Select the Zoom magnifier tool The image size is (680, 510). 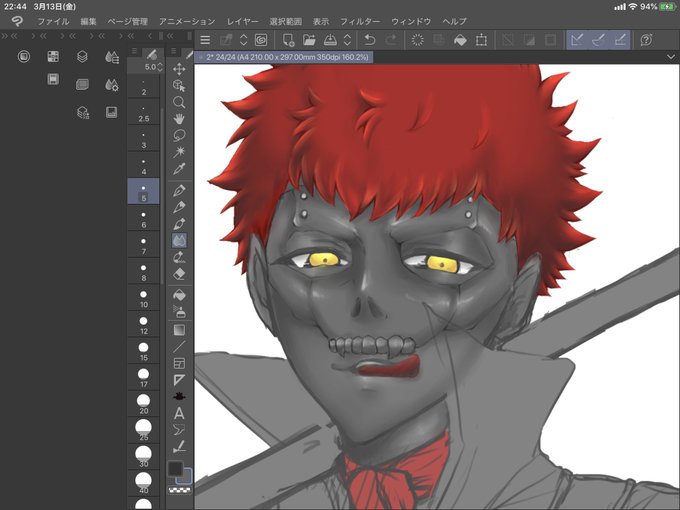[x=179, y=102]
